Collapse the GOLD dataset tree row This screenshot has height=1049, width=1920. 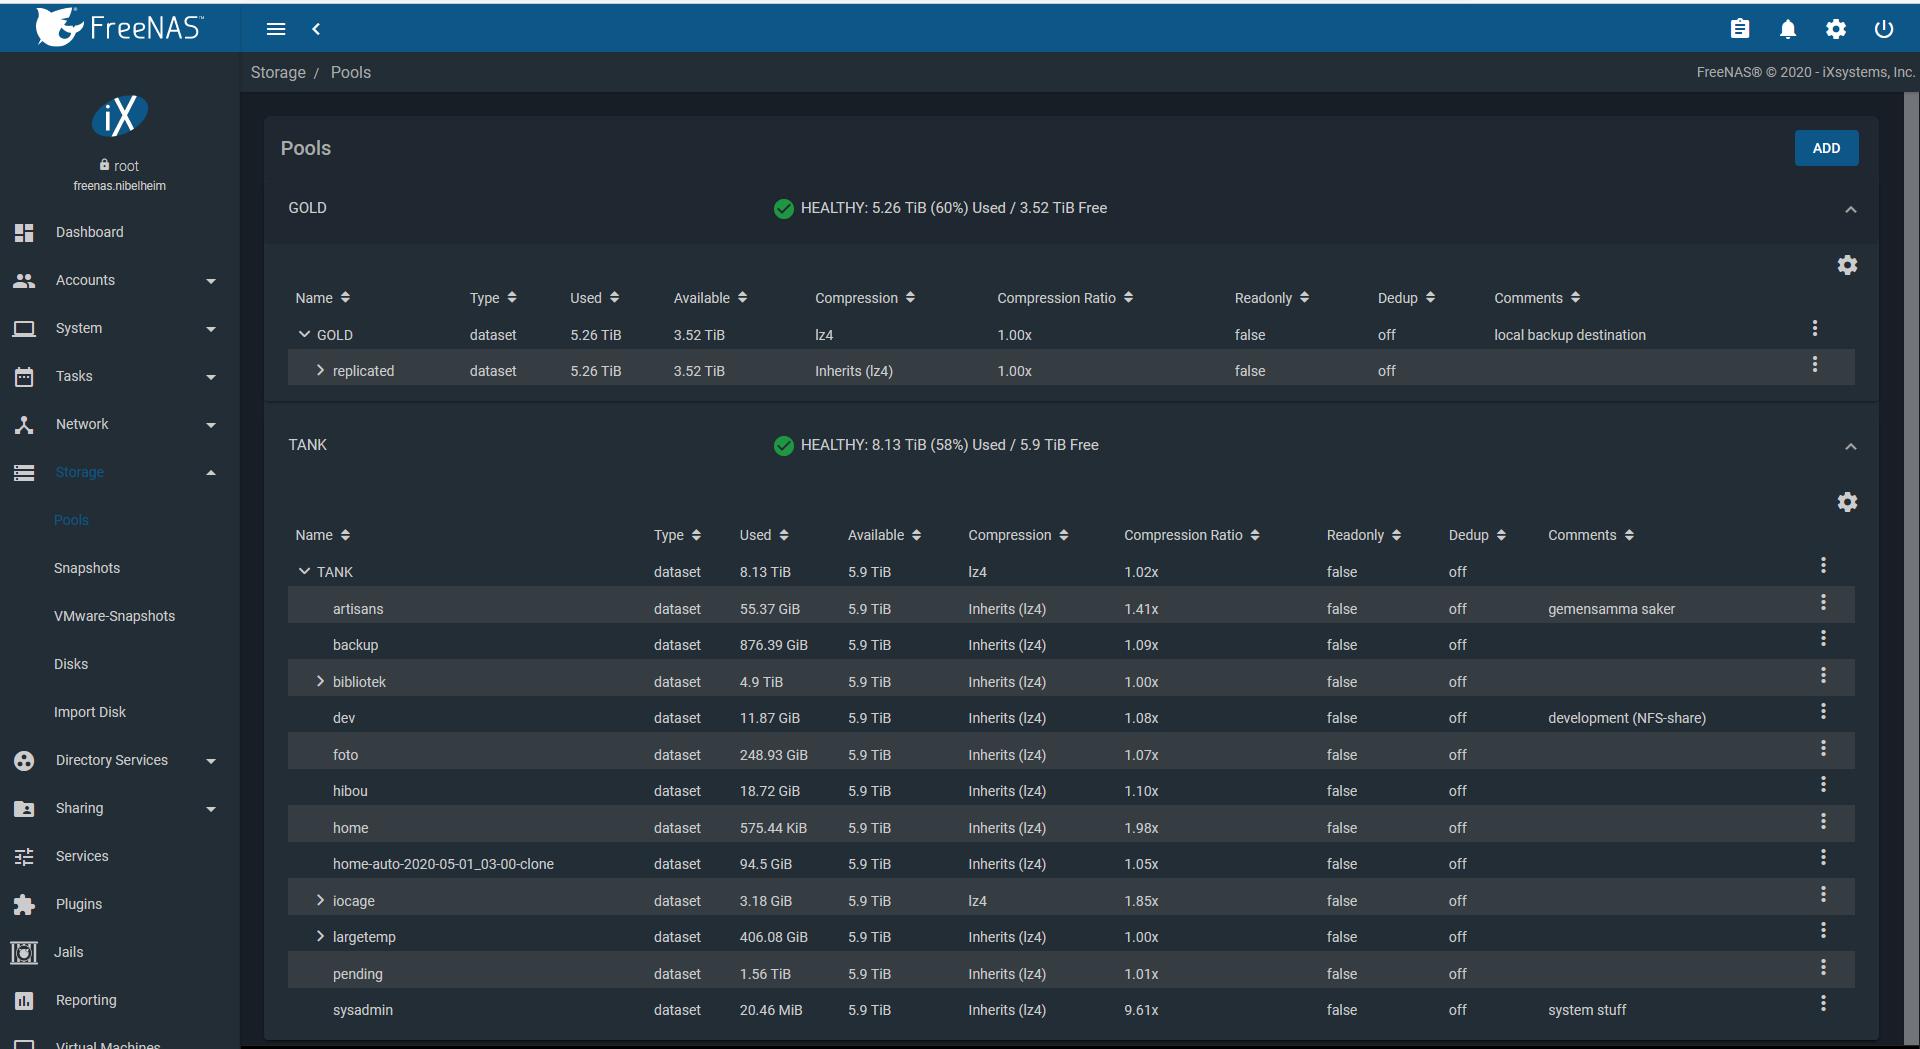[304, 334]
